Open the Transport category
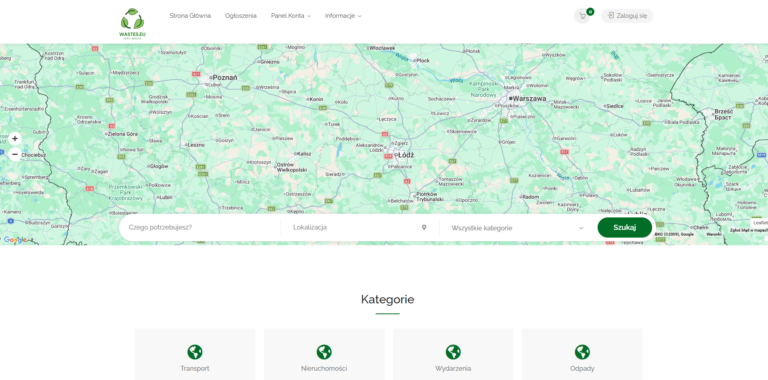The image size is (768, 380). click(194, 354)
